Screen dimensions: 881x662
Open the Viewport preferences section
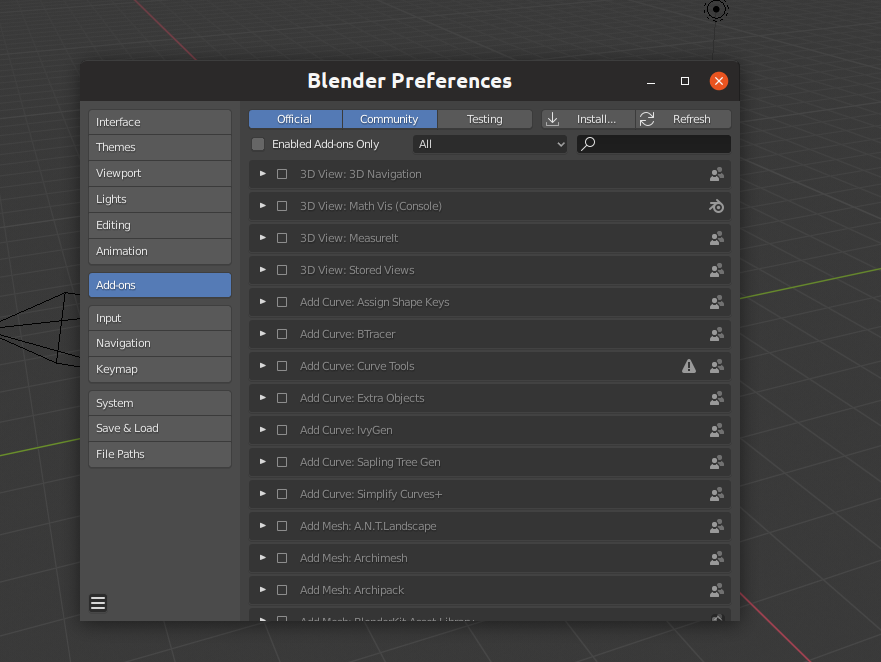click(160, 174)
